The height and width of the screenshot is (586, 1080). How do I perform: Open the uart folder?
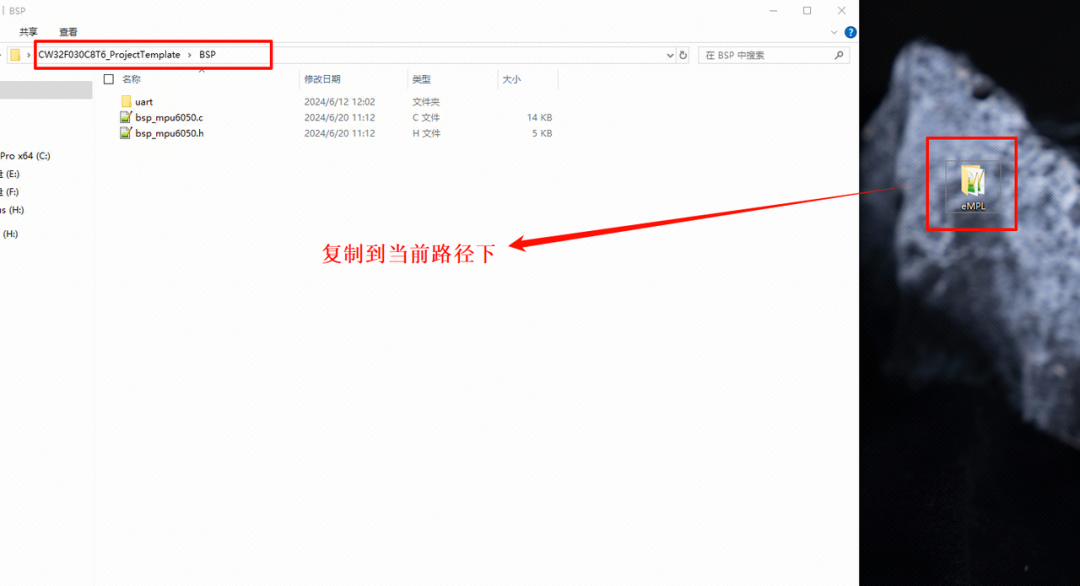[143, 101]
